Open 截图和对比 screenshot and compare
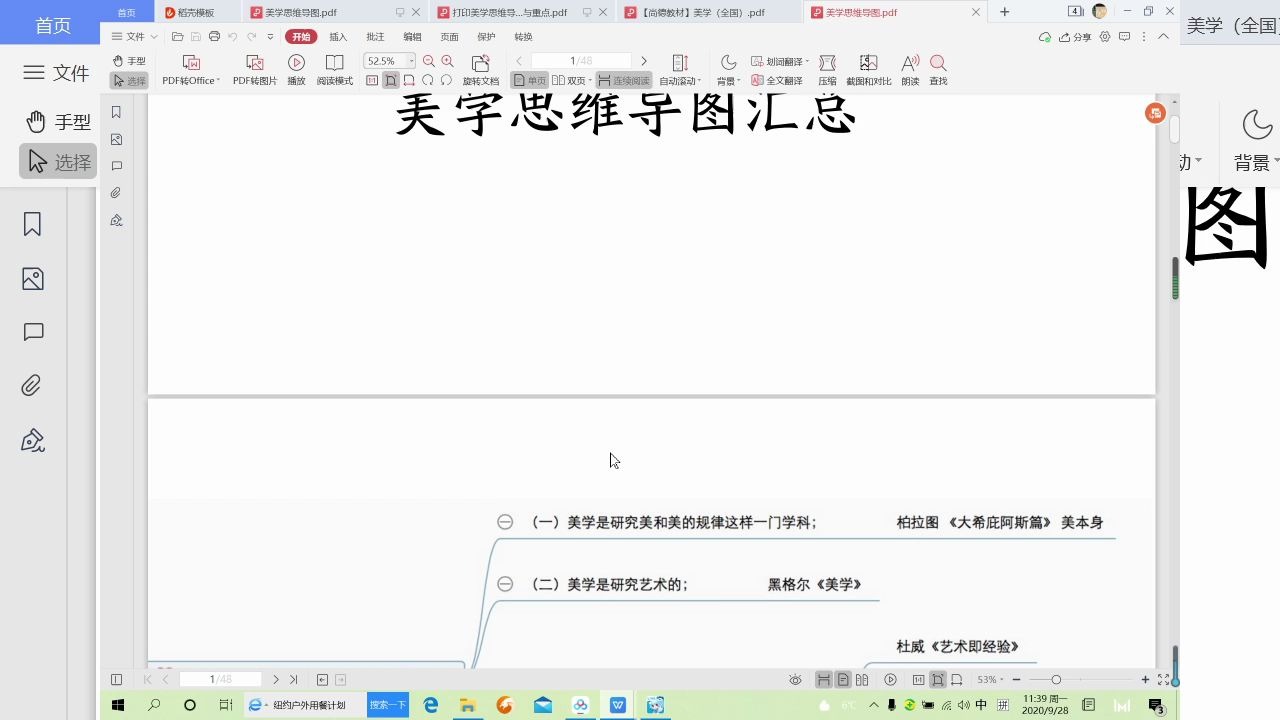1280x720 pixels. (x=868, y=70)
